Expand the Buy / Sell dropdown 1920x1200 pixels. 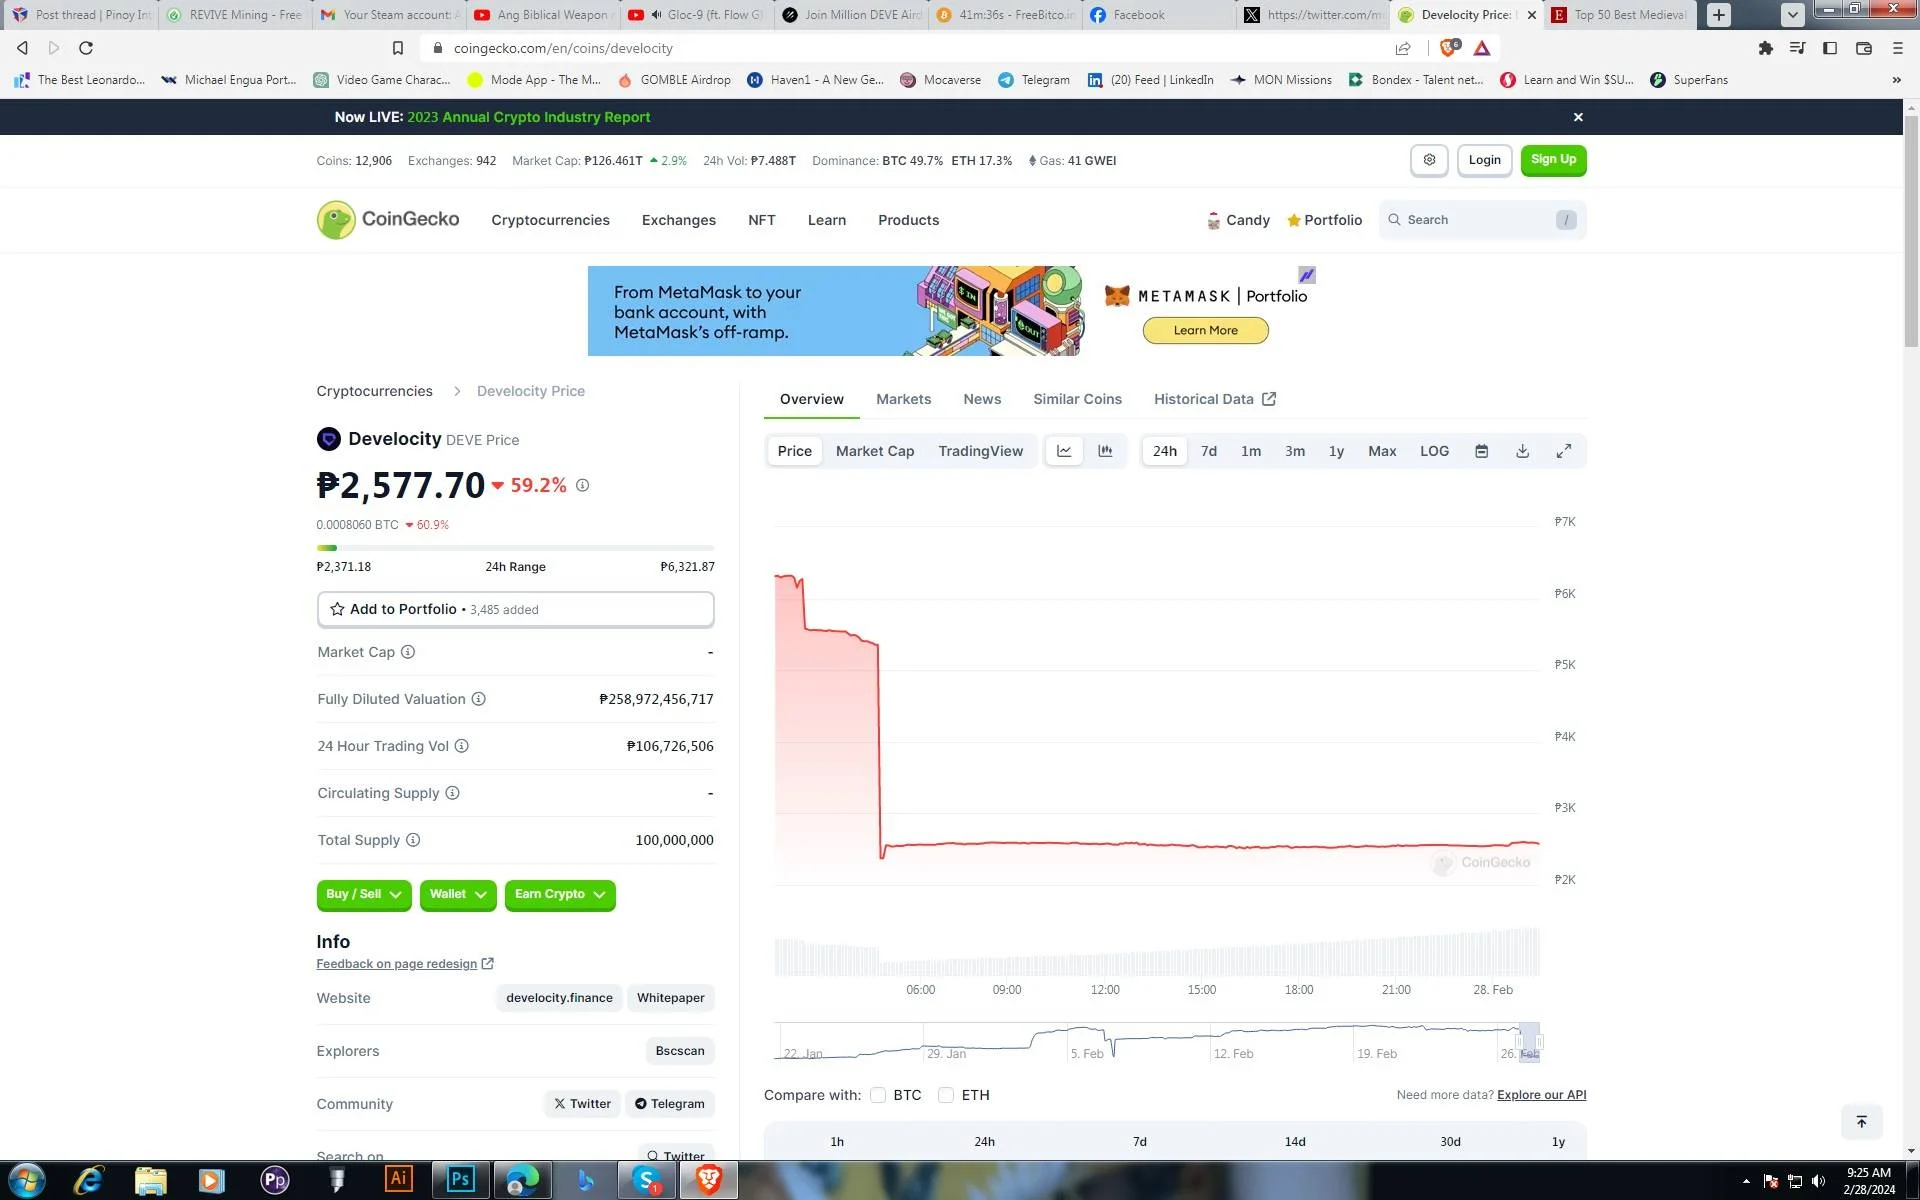[x=364, y=894]
